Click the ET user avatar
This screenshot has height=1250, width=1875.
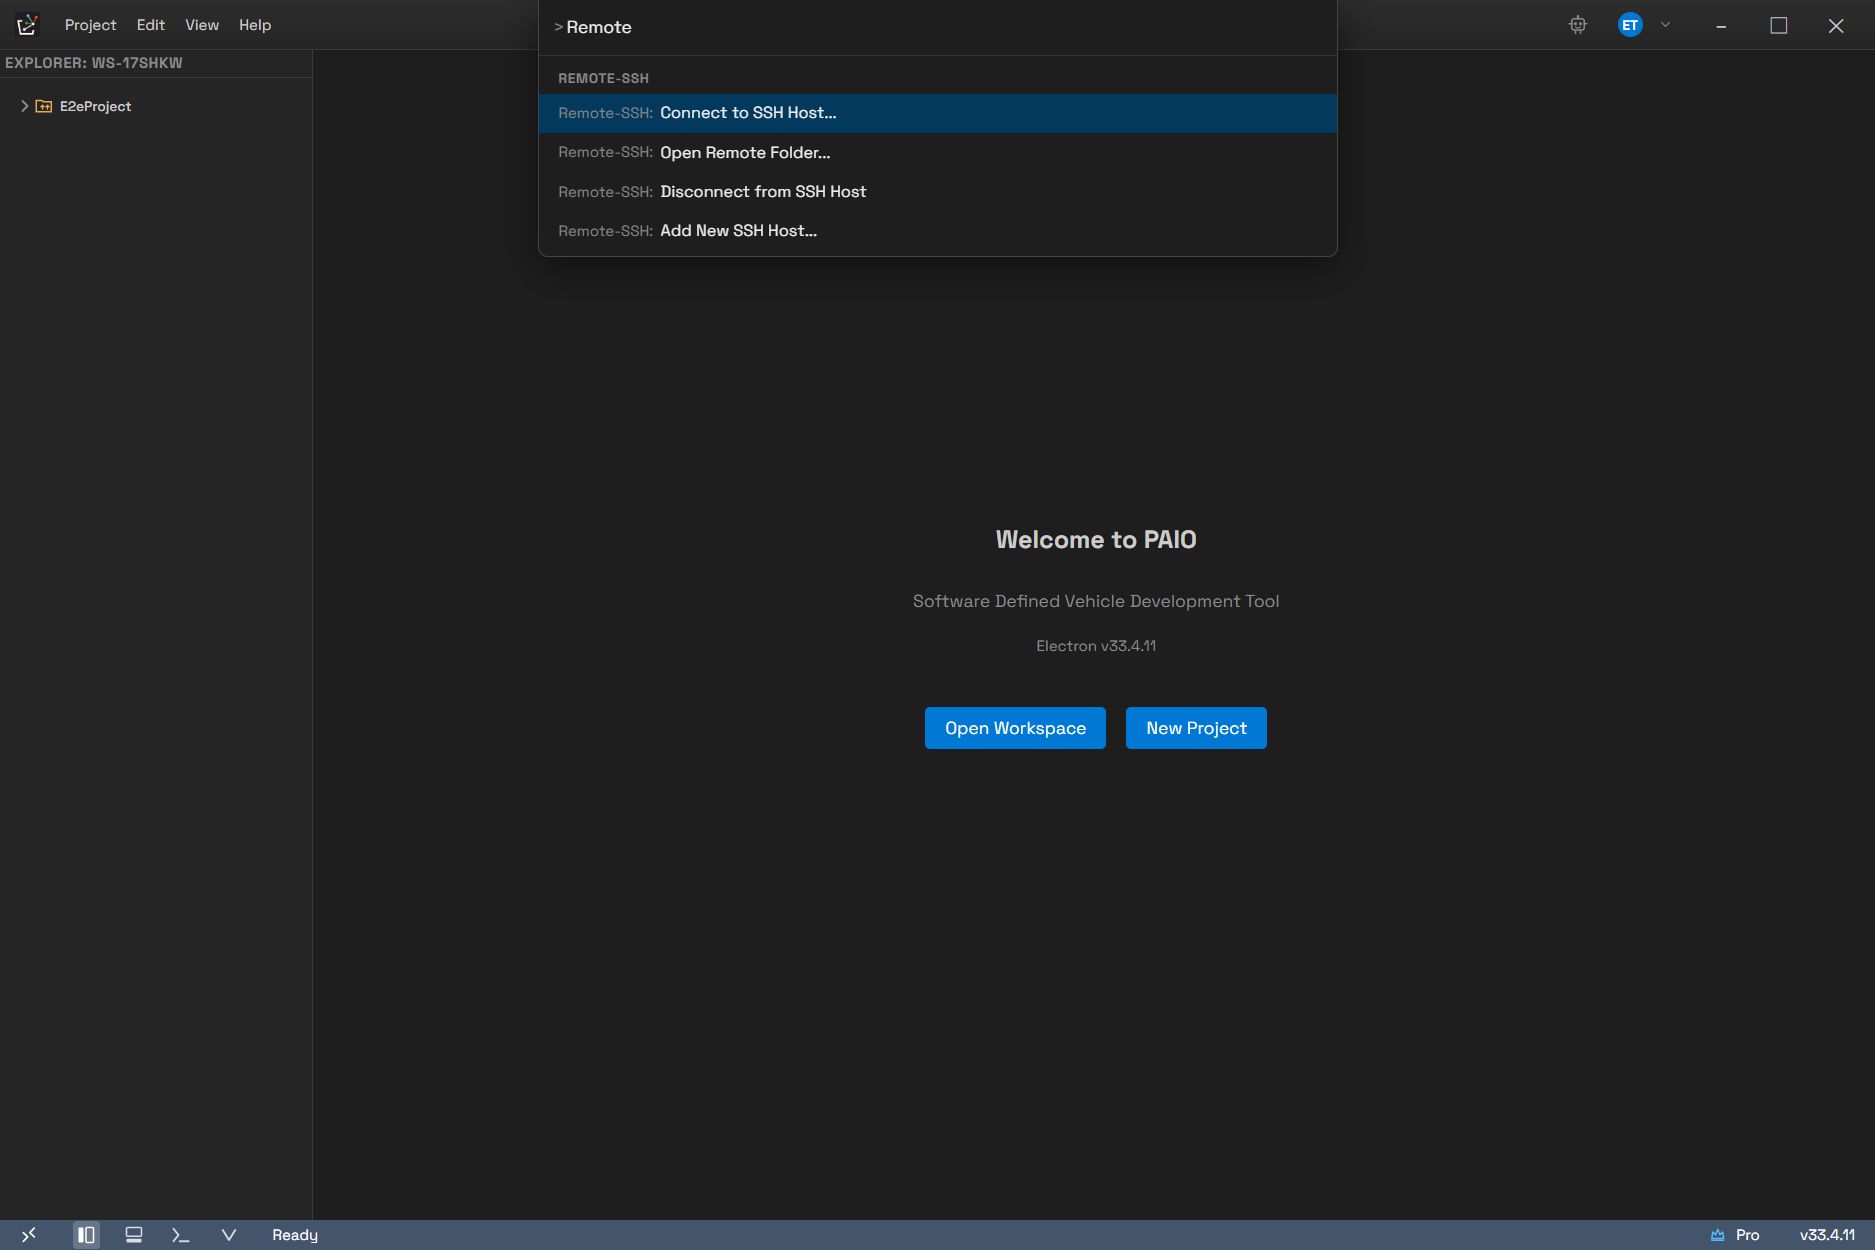[x=1630, y=25]
